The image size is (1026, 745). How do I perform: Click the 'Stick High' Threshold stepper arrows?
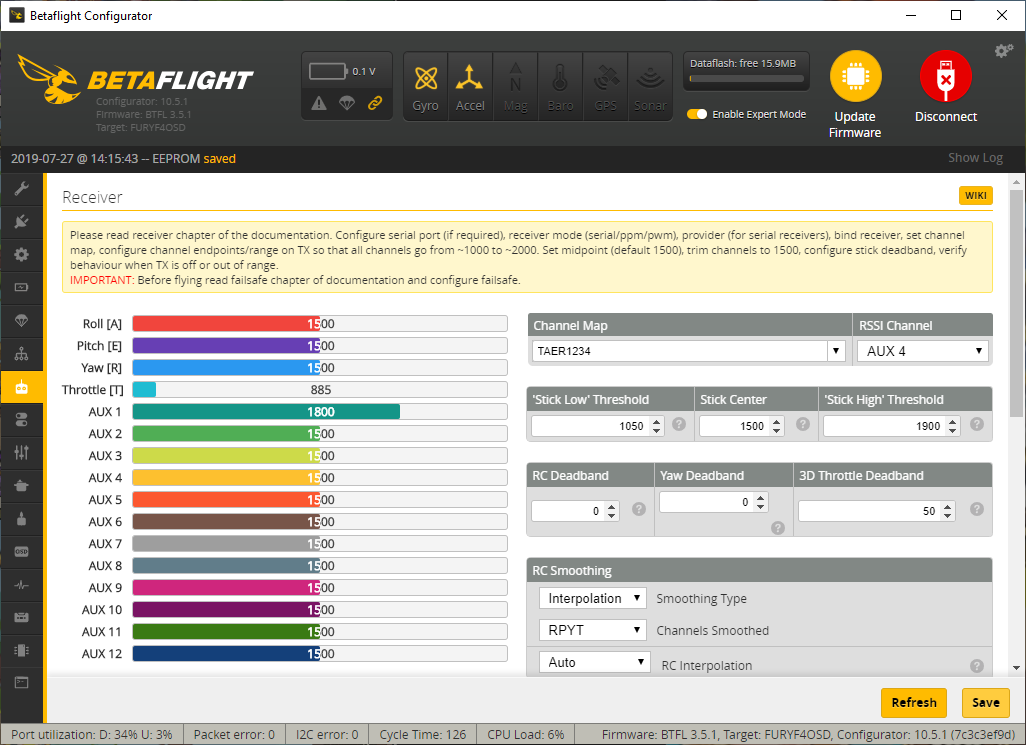[953, 426]
